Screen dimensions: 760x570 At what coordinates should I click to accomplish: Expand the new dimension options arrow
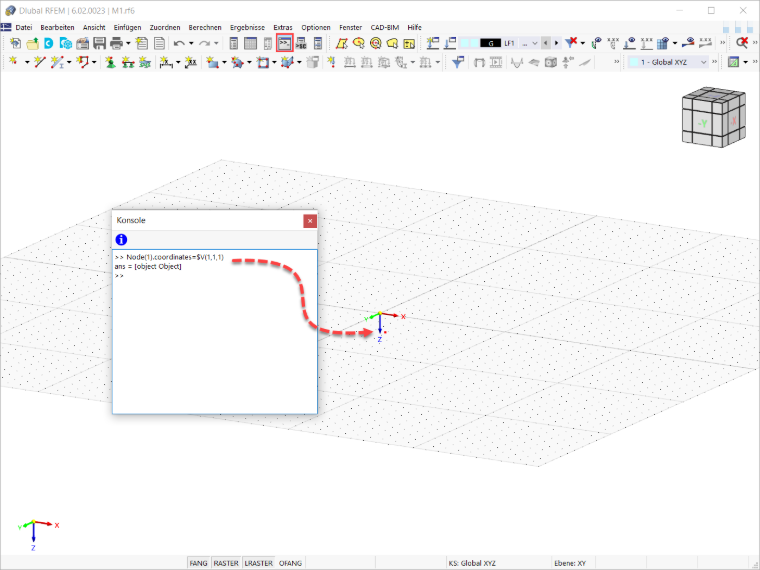[178, 62]
